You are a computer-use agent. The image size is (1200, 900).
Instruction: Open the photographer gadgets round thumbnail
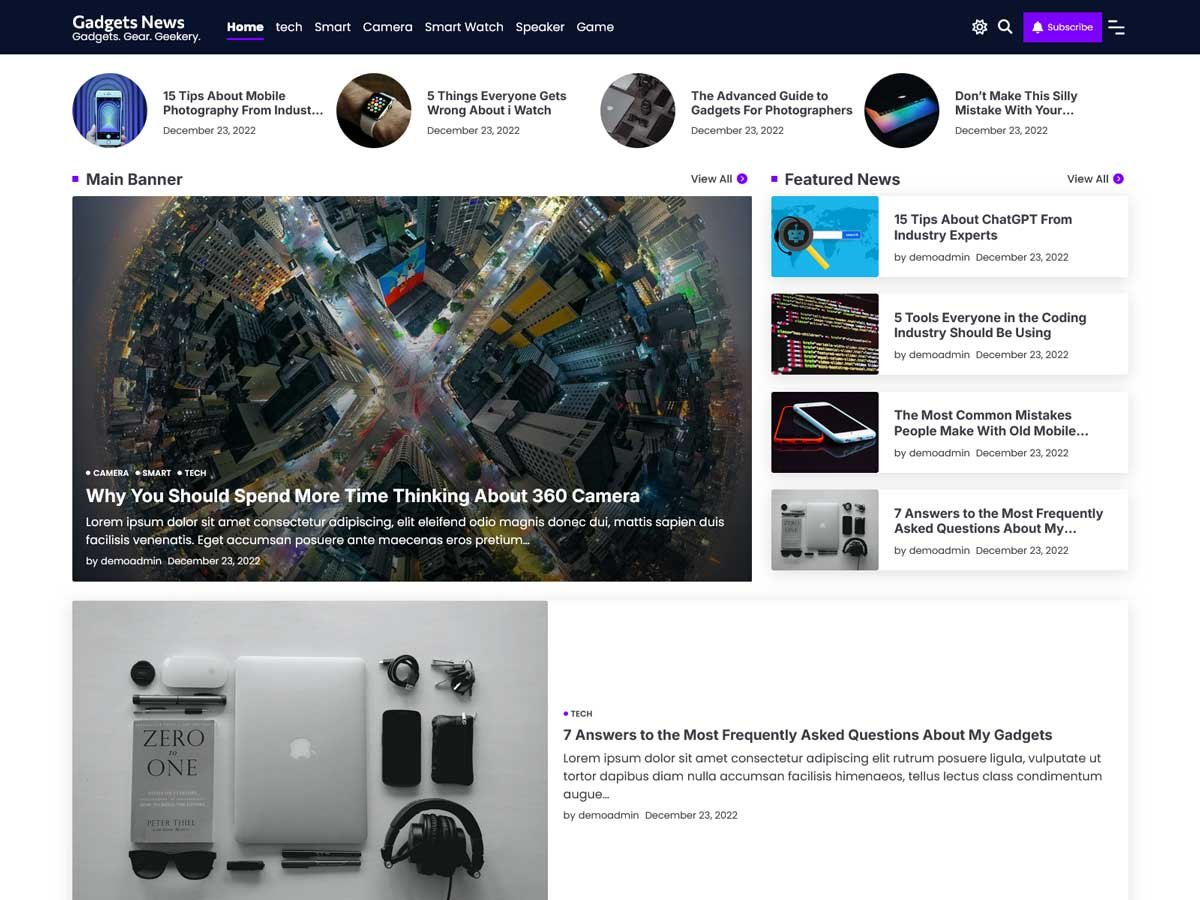(x=638, y=110)
